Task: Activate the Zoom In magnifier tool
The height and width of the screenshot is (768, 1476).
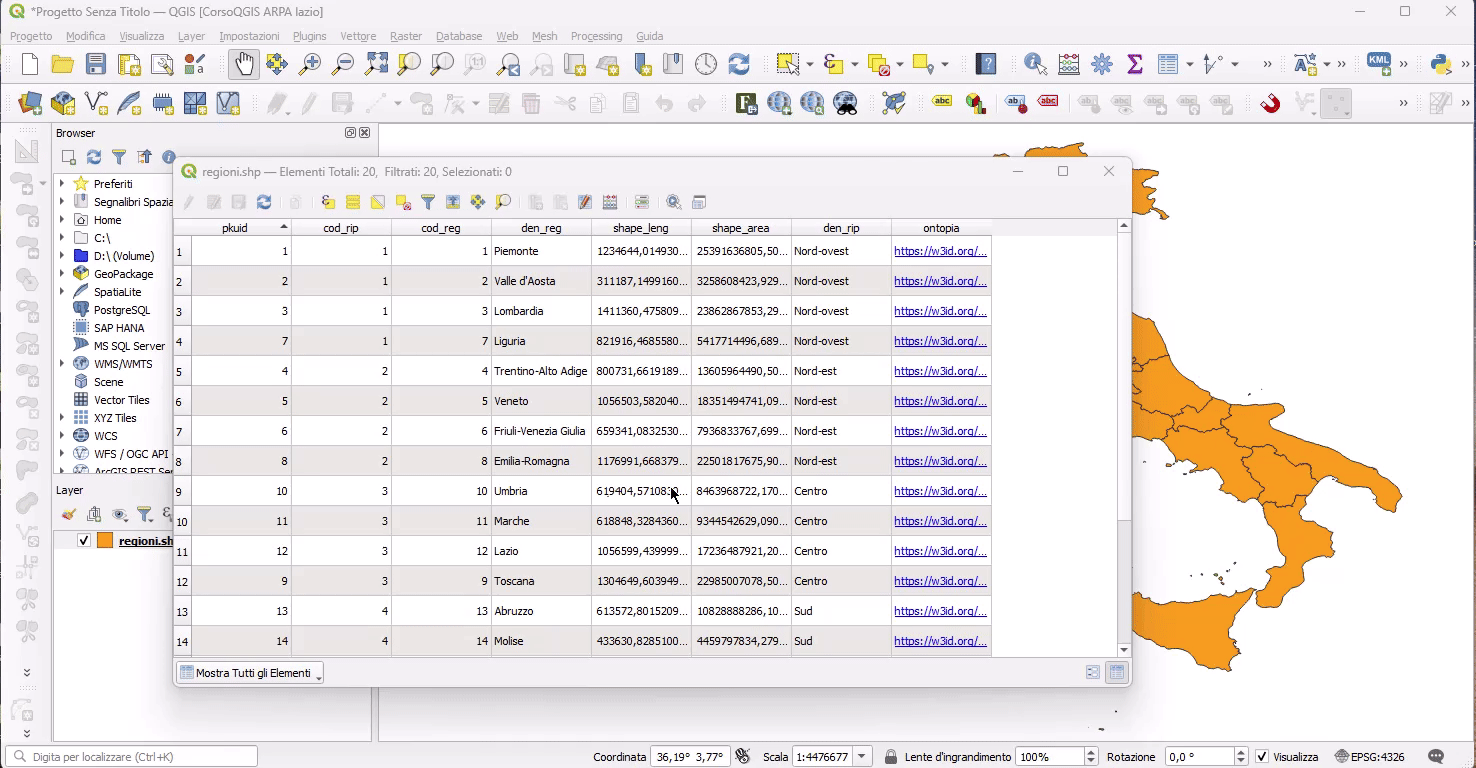Action: [310, 65]
